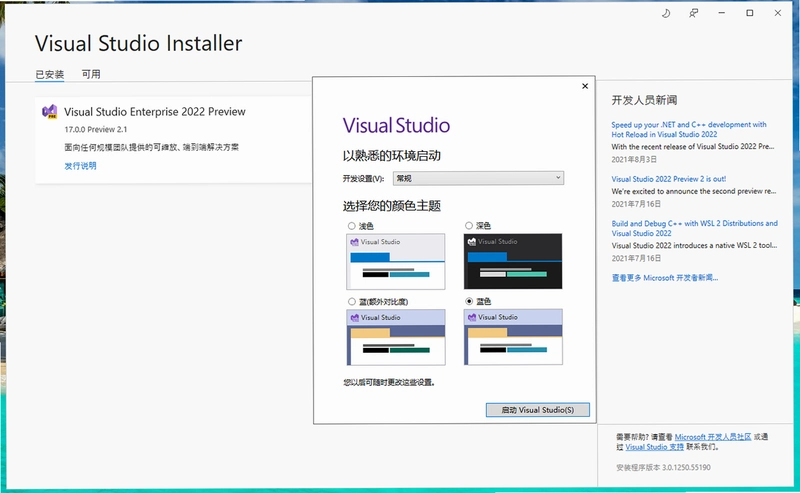Open the 开发设置 dropdown showing 常规
The width and height of the screenshot is (800, 493).
pos(478,178)
